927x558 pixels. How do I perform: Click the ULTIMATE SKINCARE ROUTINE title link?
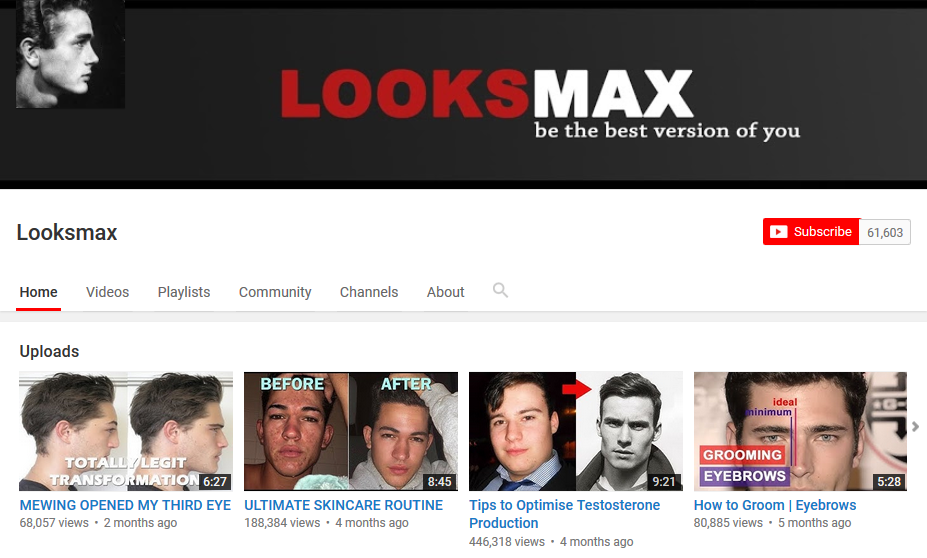coord(343,505)
